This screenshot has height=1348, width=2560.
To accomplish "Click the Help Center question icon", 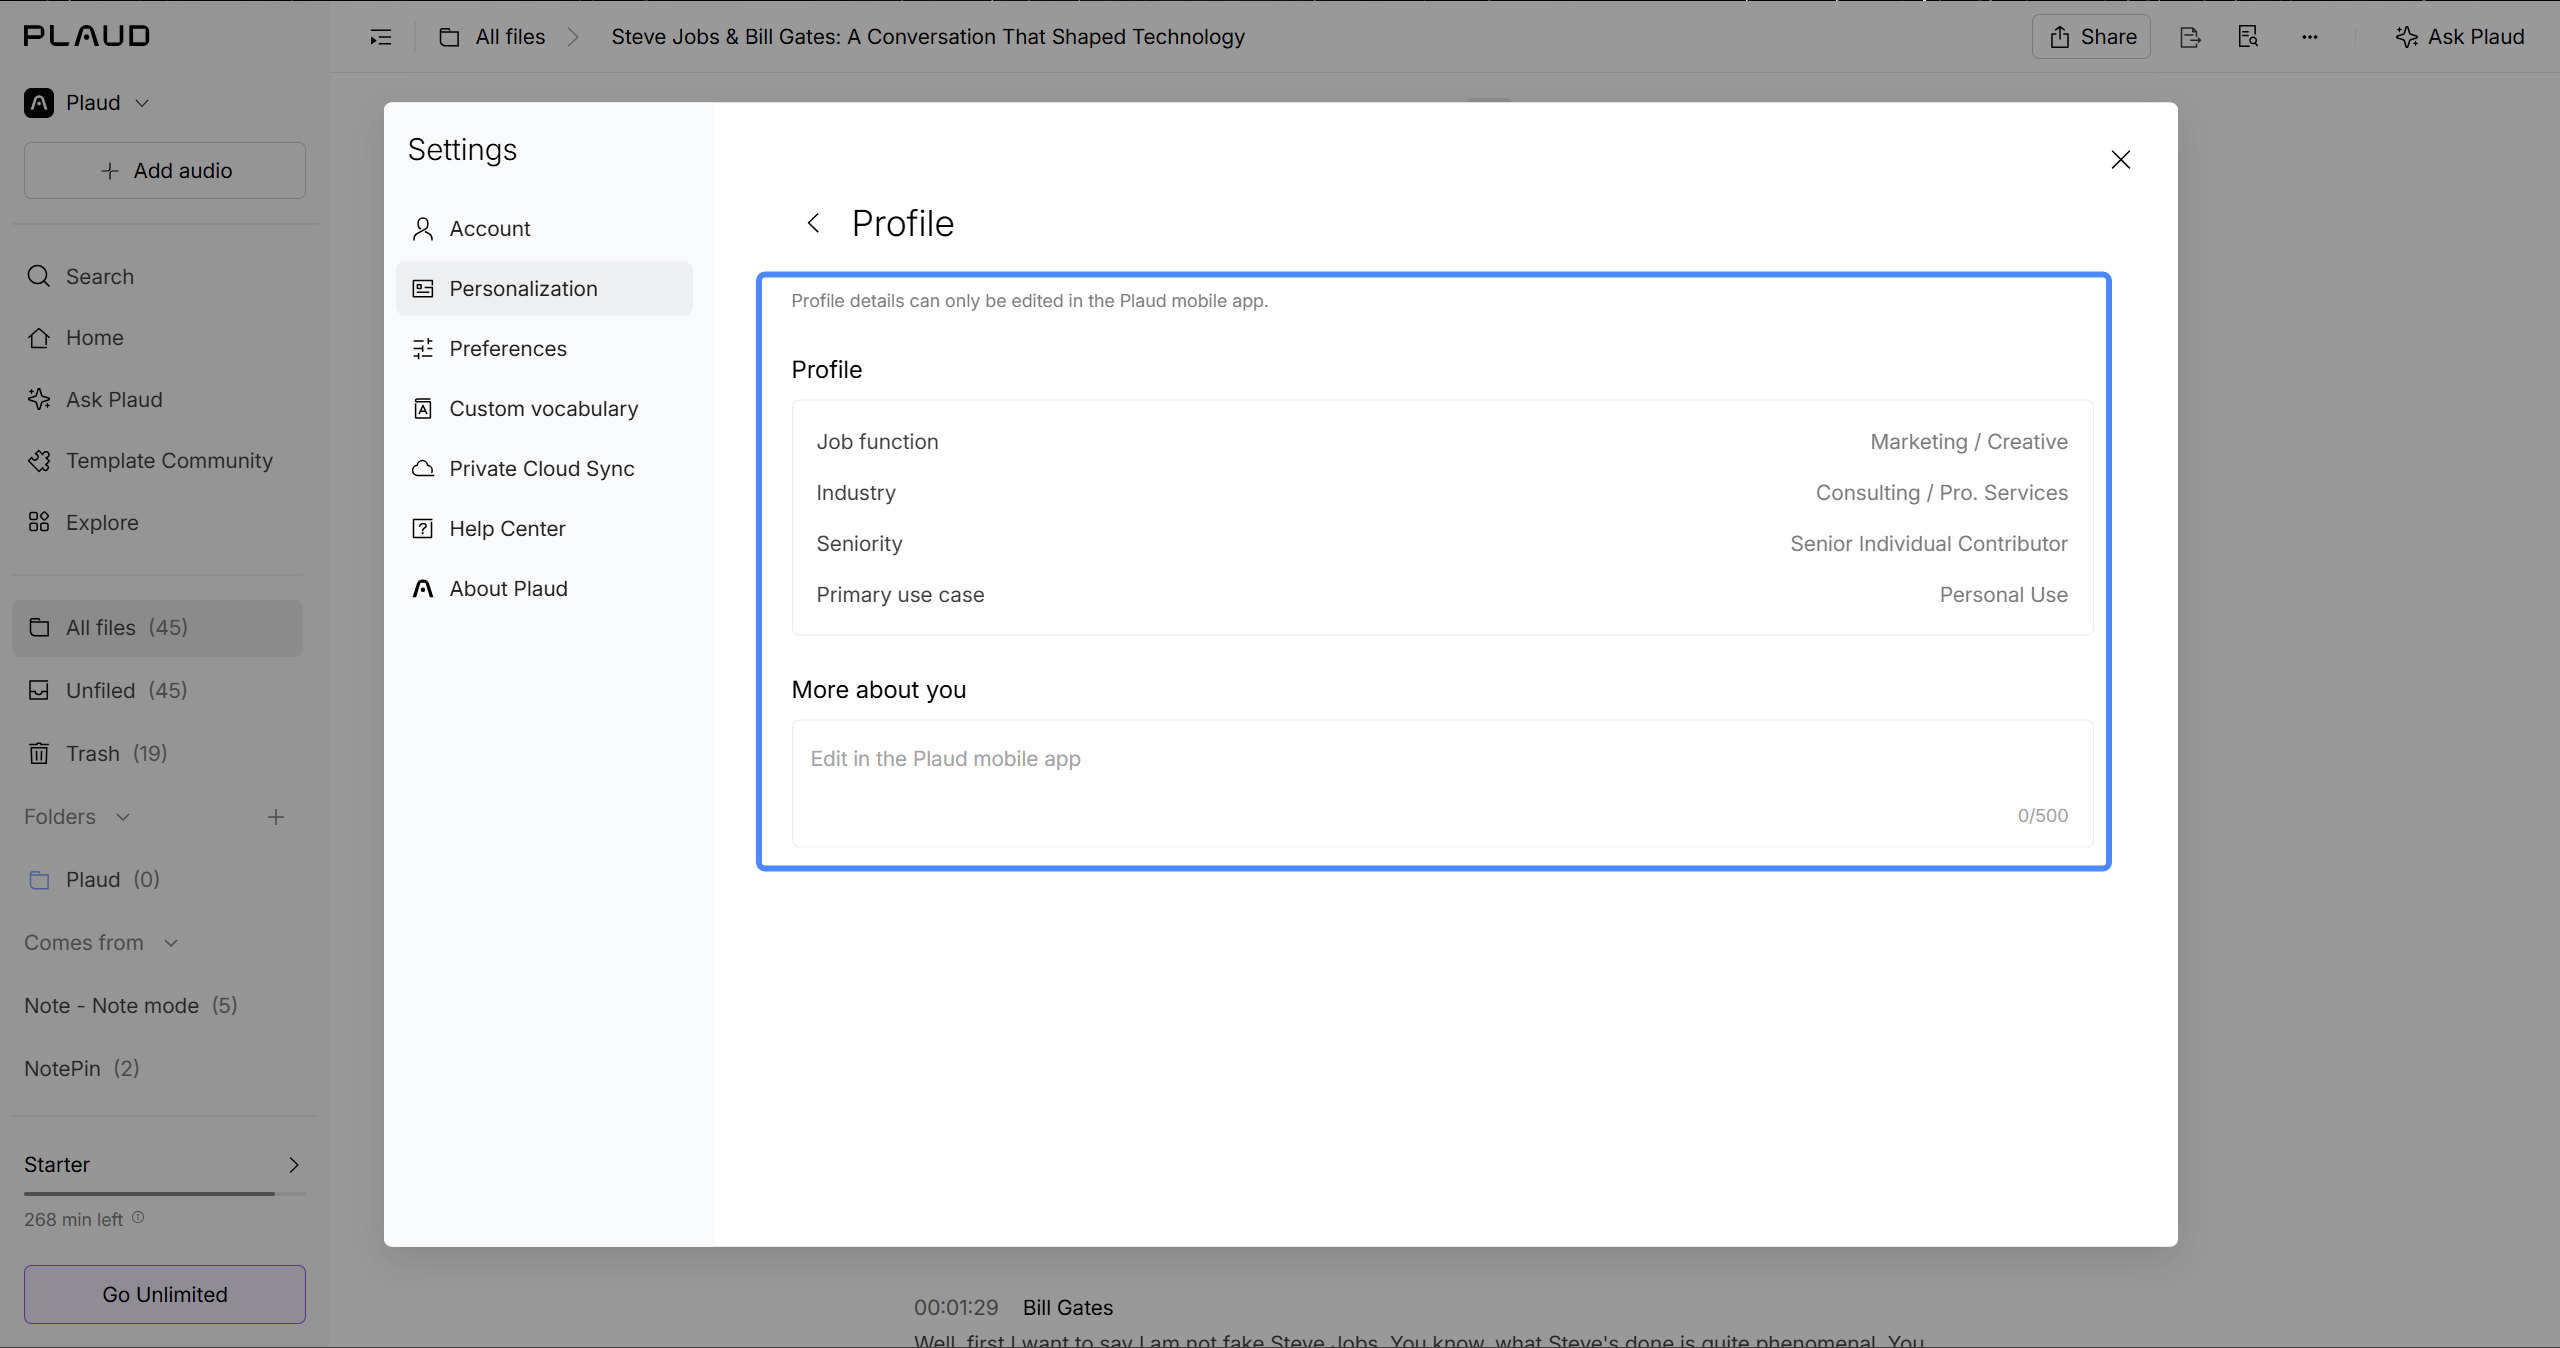I will coord(423,529).
